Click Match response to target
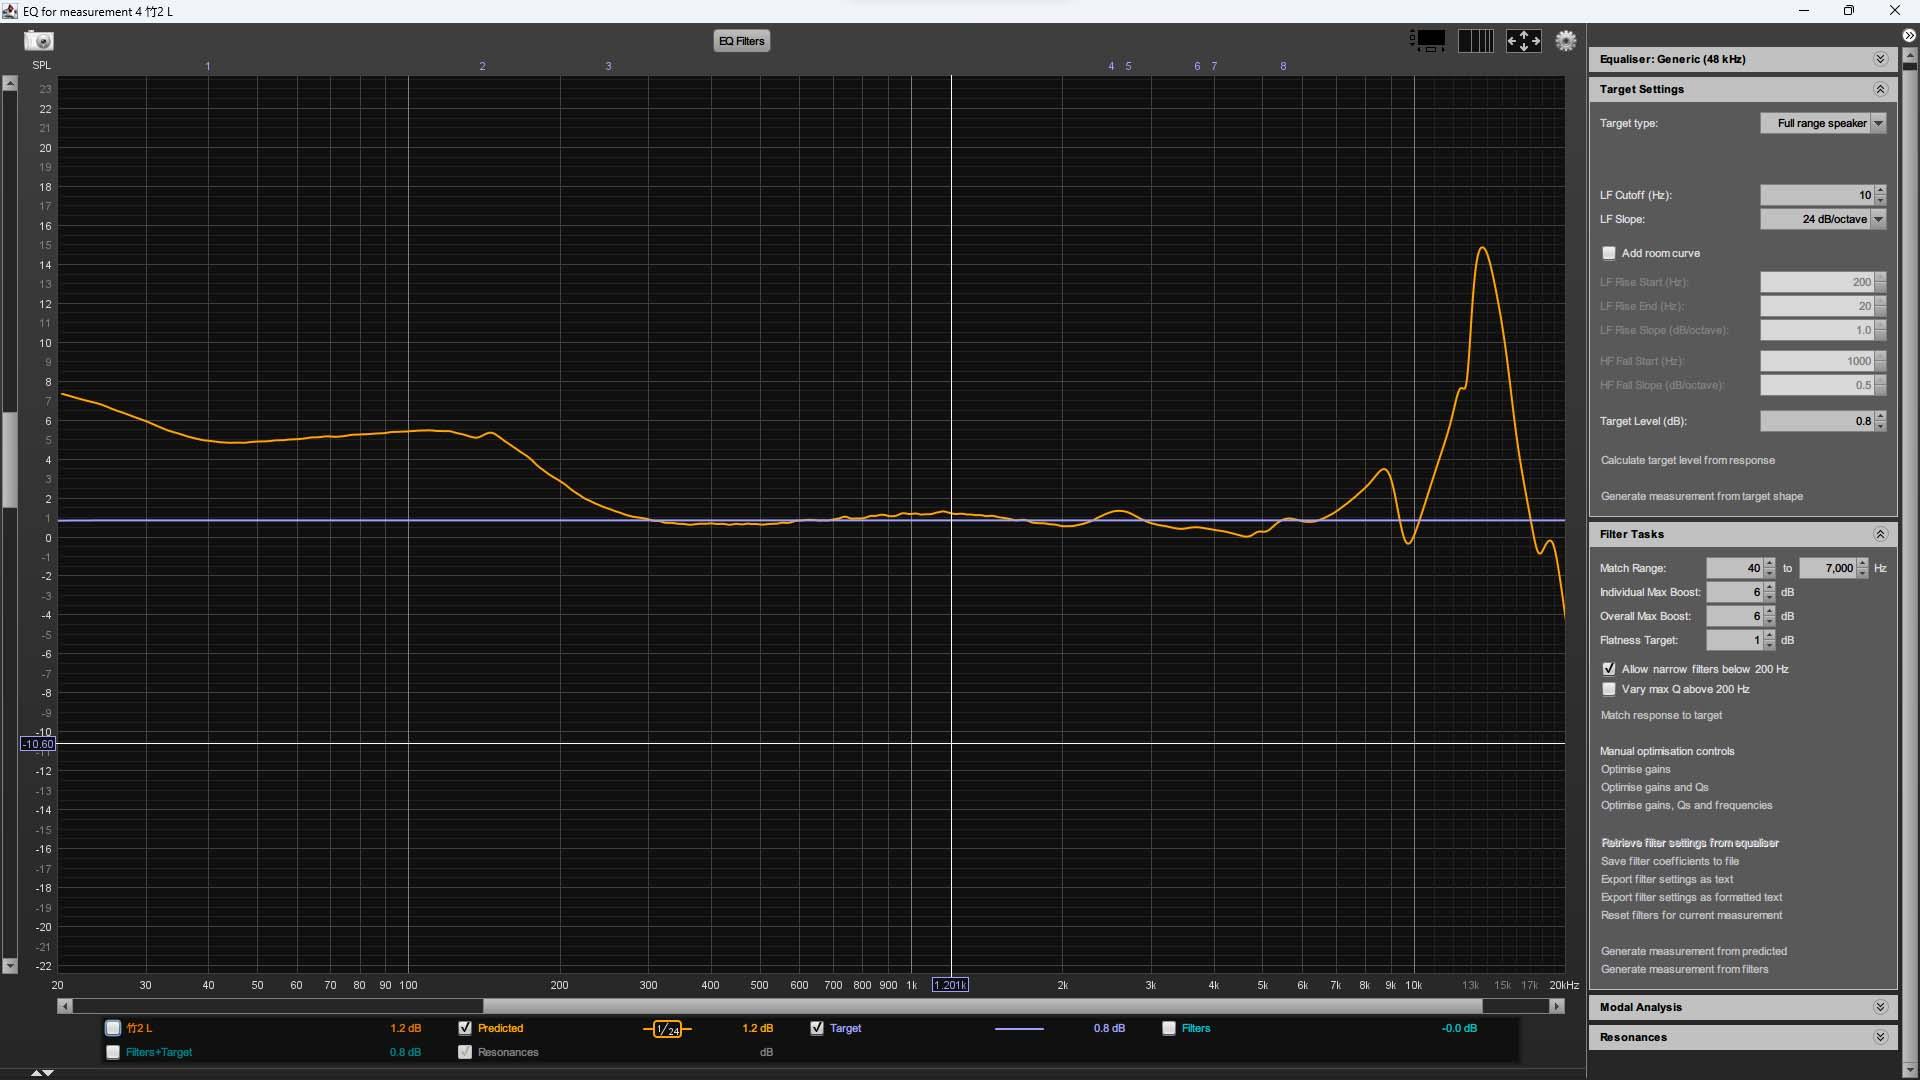The image size is (1920, 1080). (1661, 716)
